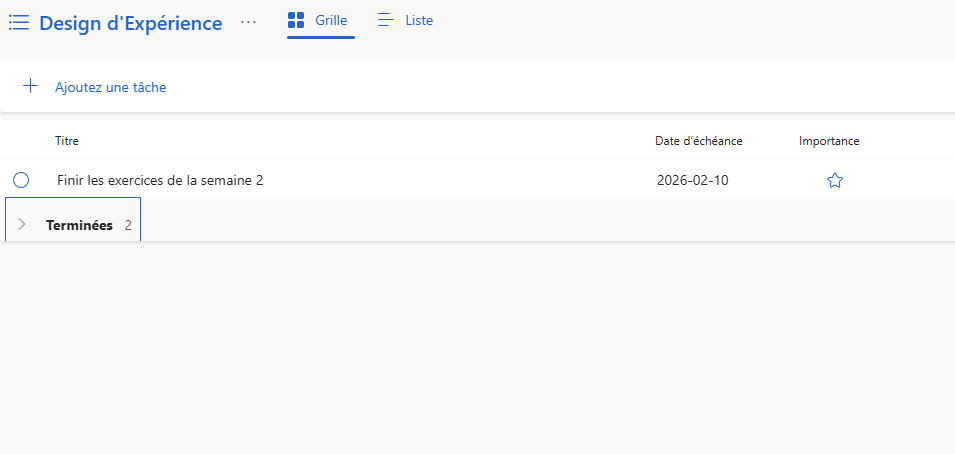Viewport: 955px width, 454px height.
Task: Expand the Terminées section chevron
Action: 22,225
